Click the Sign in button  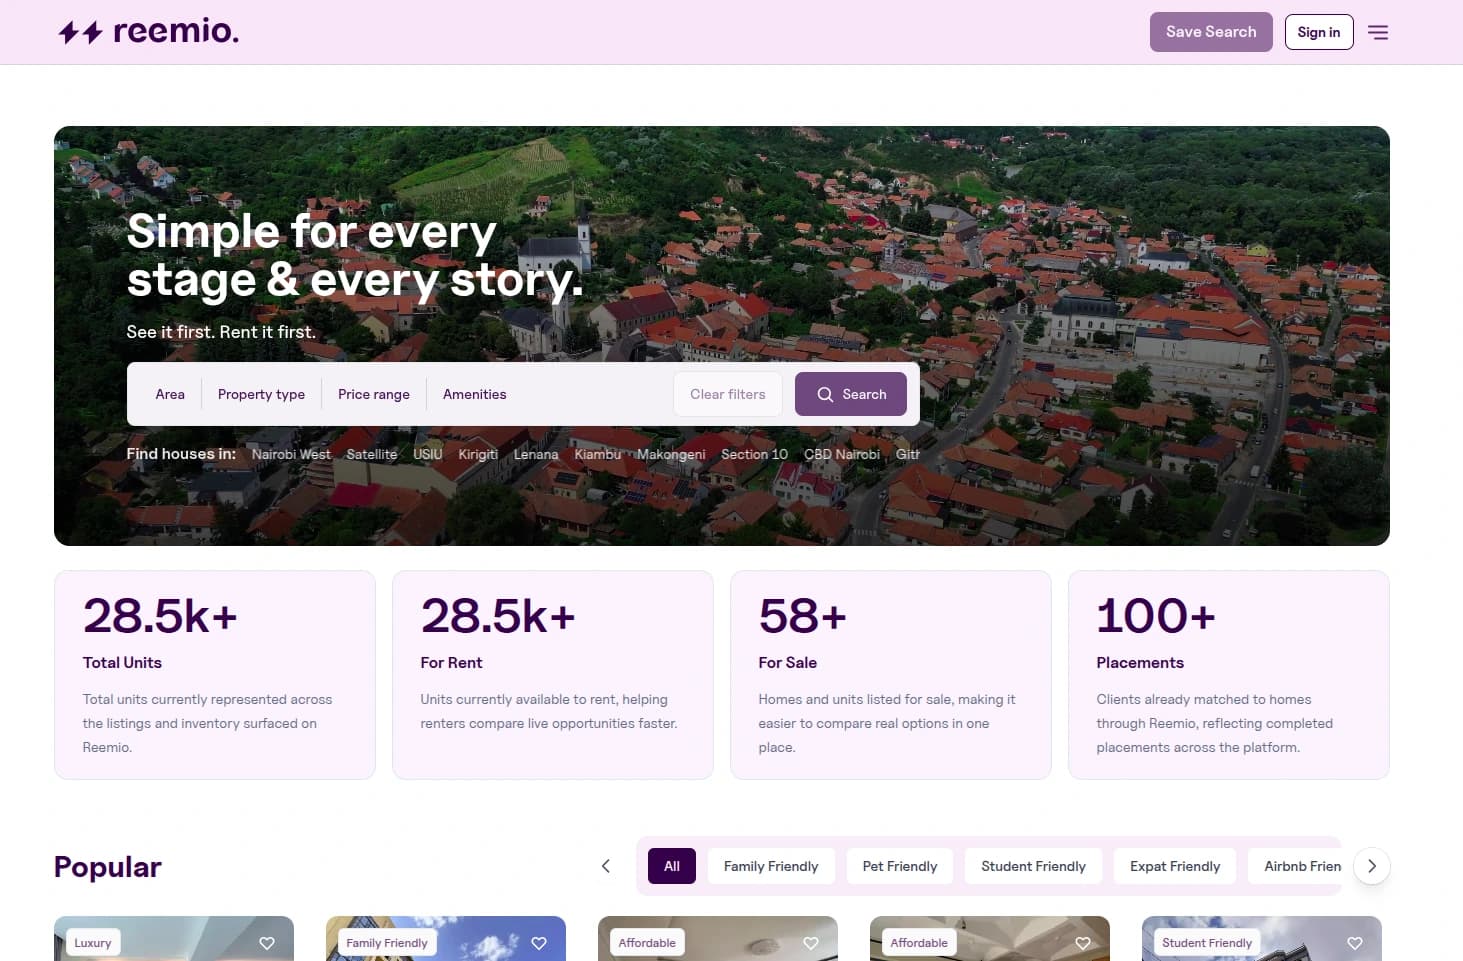(x=1319, y=32)
